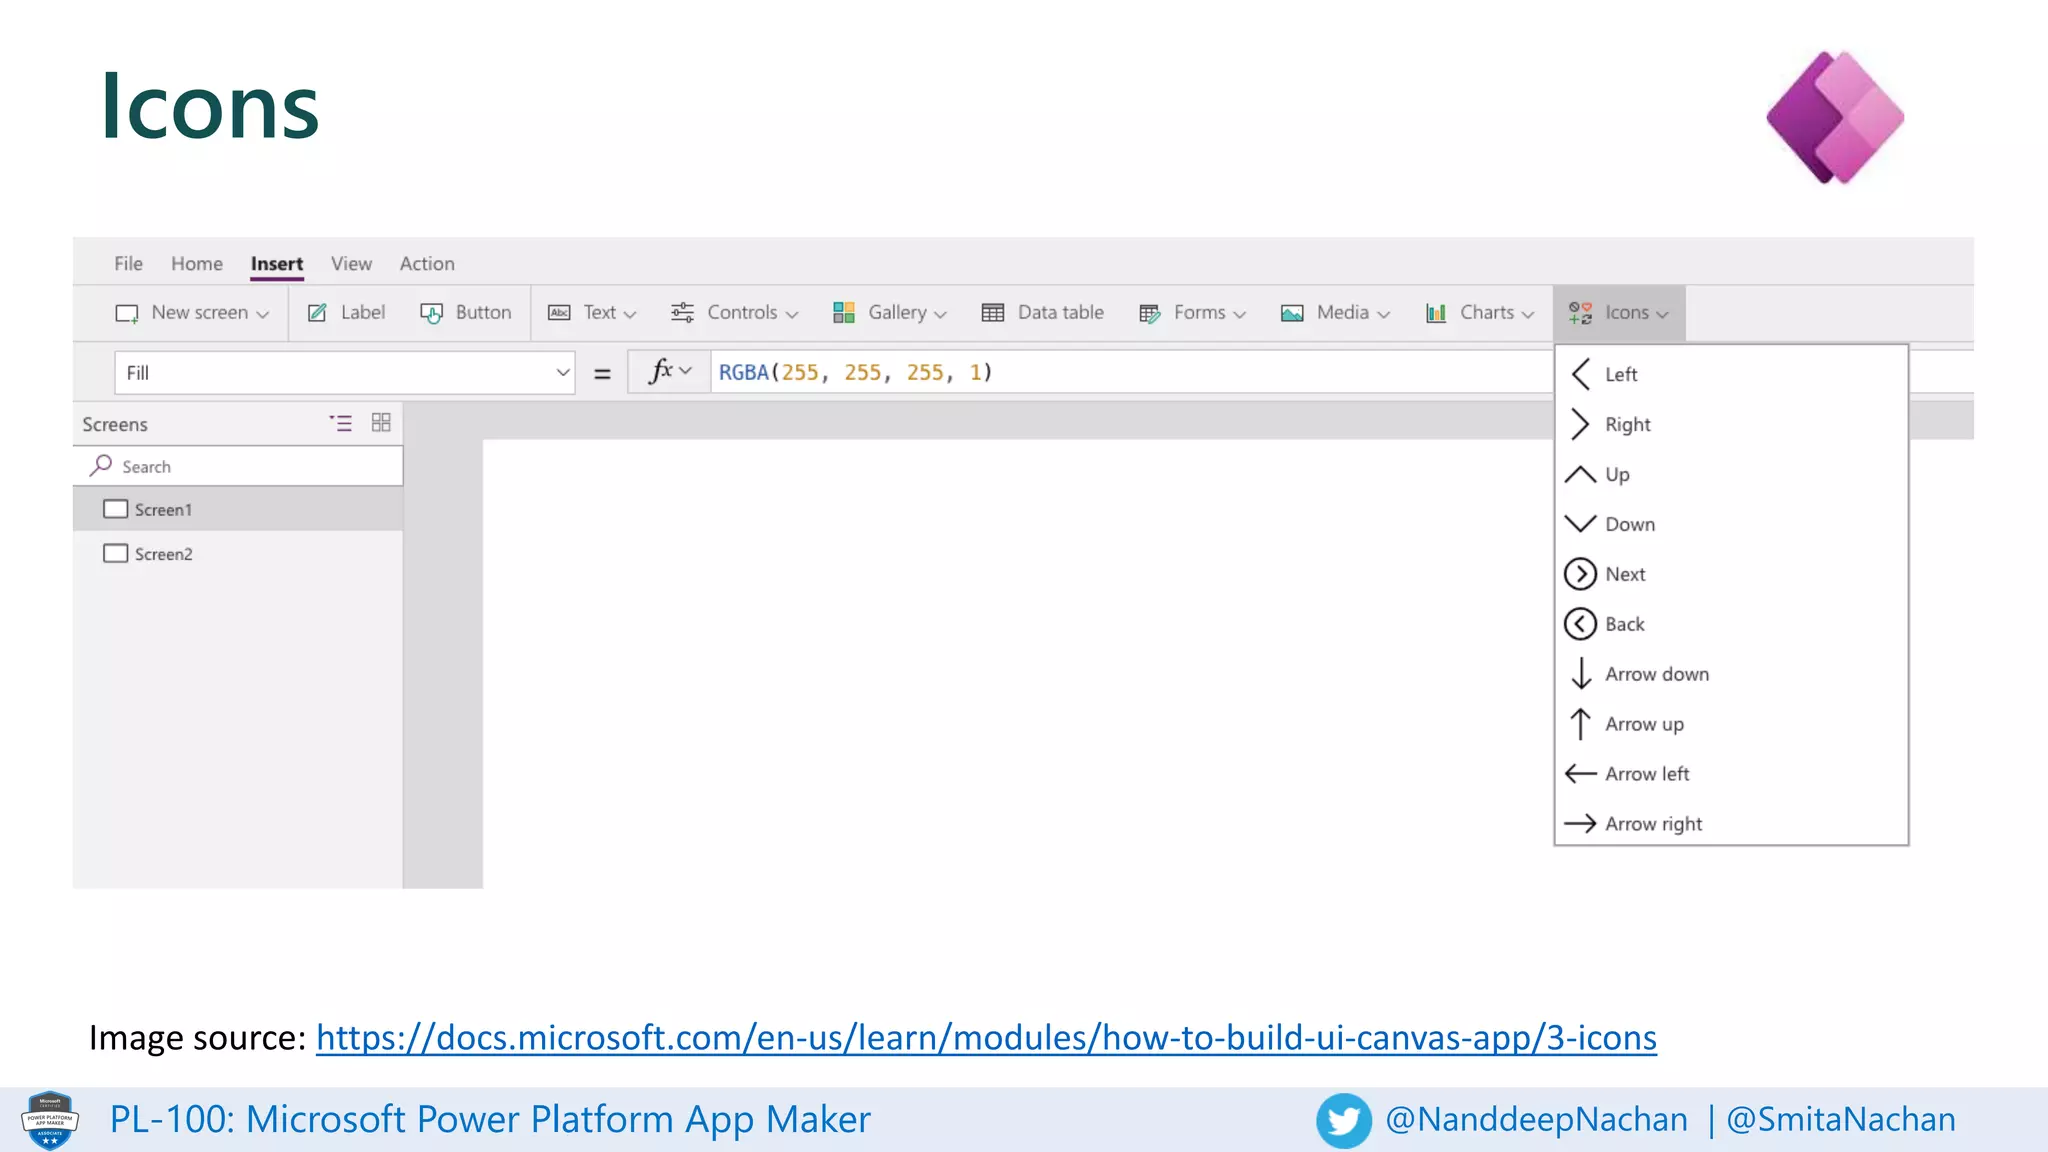Click the New screen icon

[x=127, y=314]
